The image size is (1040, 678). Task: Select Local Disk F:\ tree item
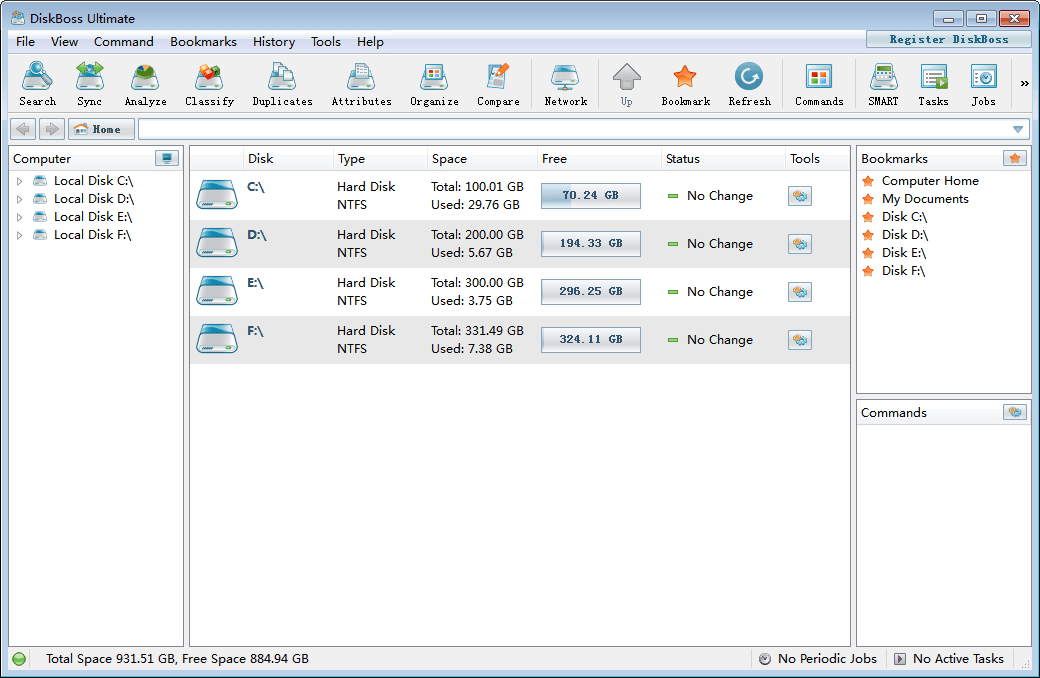tap(92, 234)
